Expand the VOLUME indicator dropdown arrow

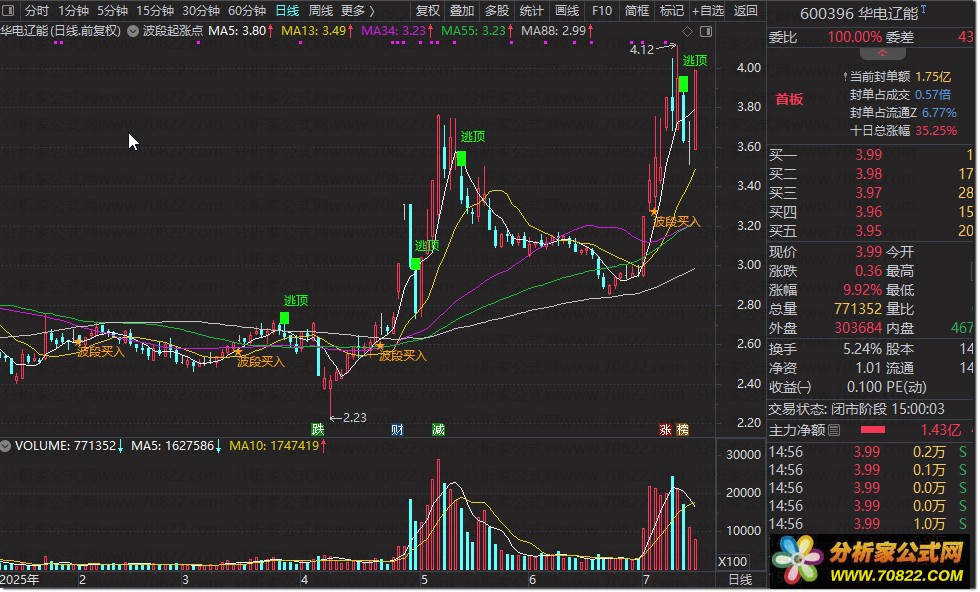pos(6,446)
